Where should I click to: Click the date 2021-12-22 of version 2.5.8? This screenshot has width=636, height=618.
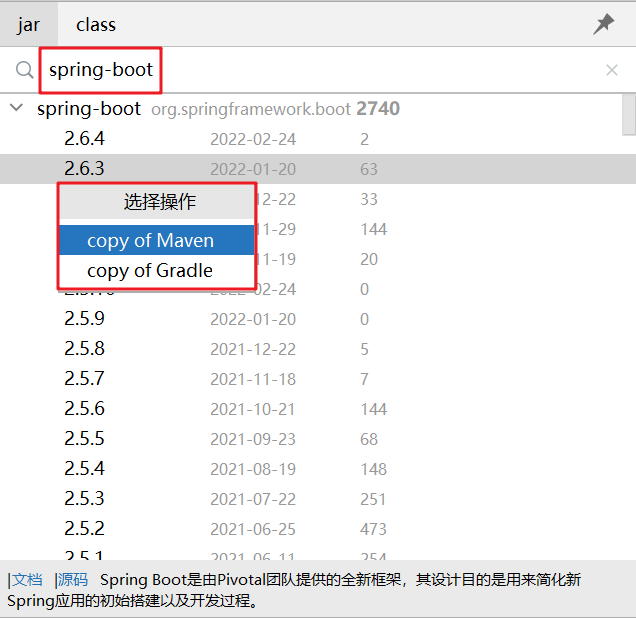tap(253, 350)
